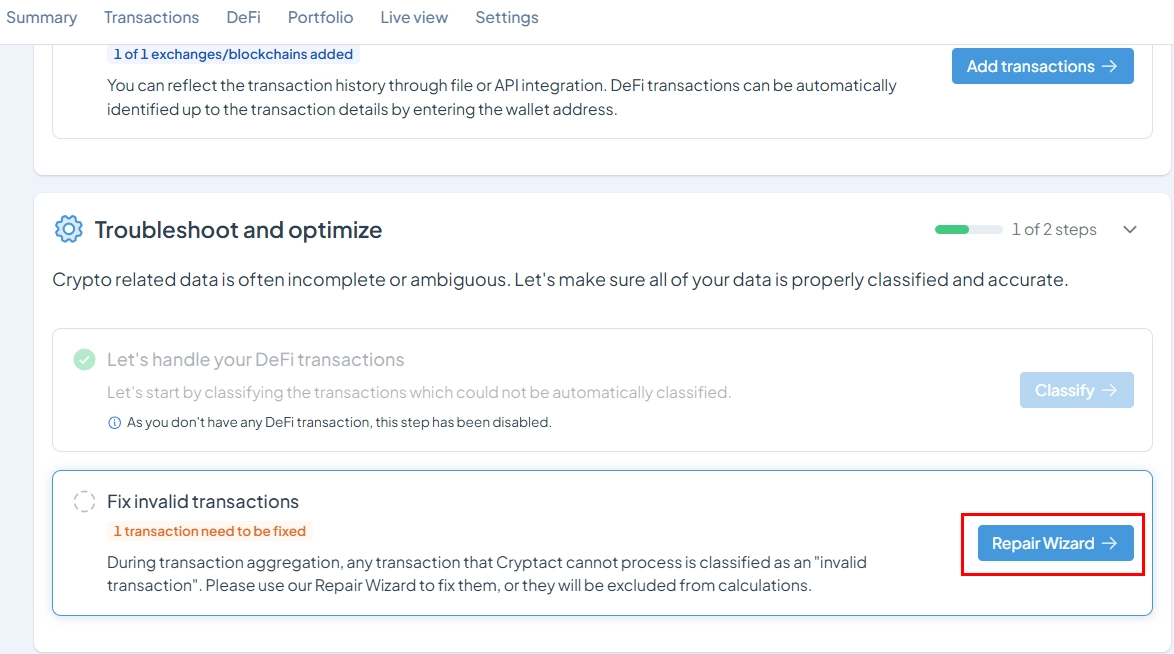Open the Summary tab

pos(42,17)
